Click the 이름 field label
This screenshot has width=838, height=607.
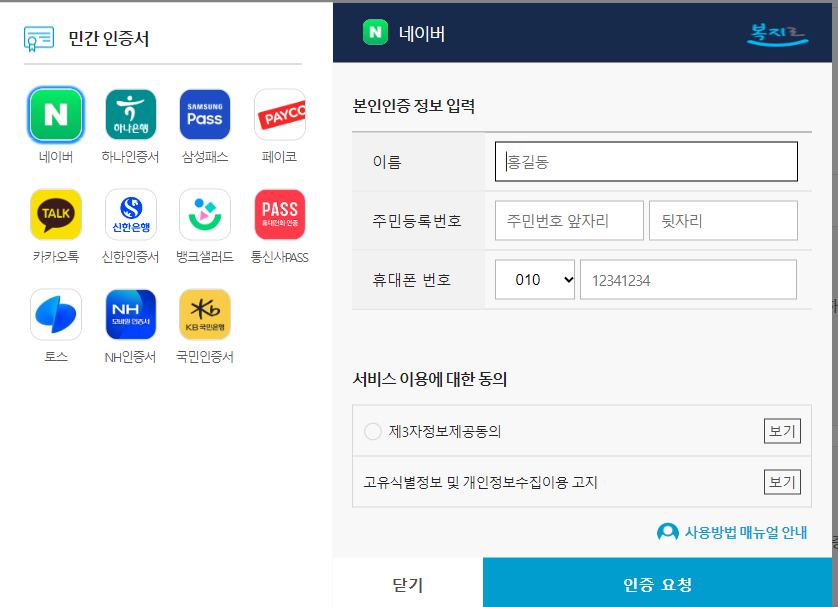[387, 162]
